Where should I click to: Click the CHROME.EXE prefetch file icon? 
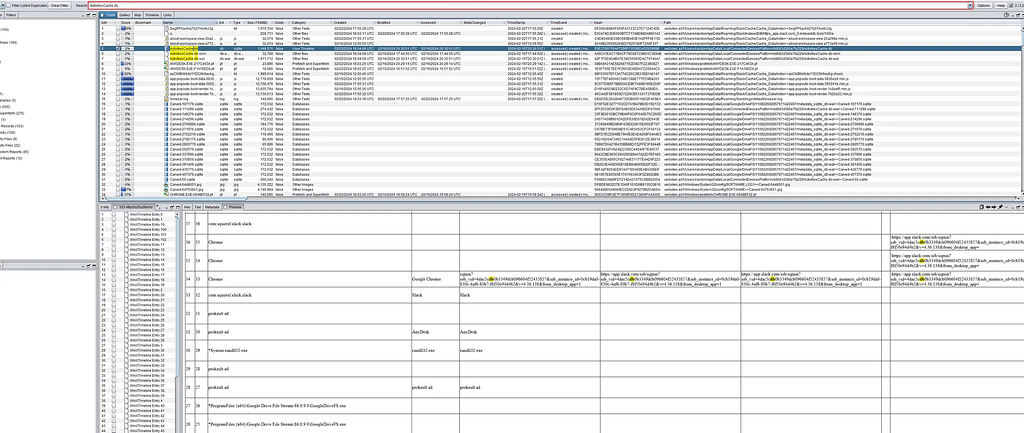coord(166,194)
